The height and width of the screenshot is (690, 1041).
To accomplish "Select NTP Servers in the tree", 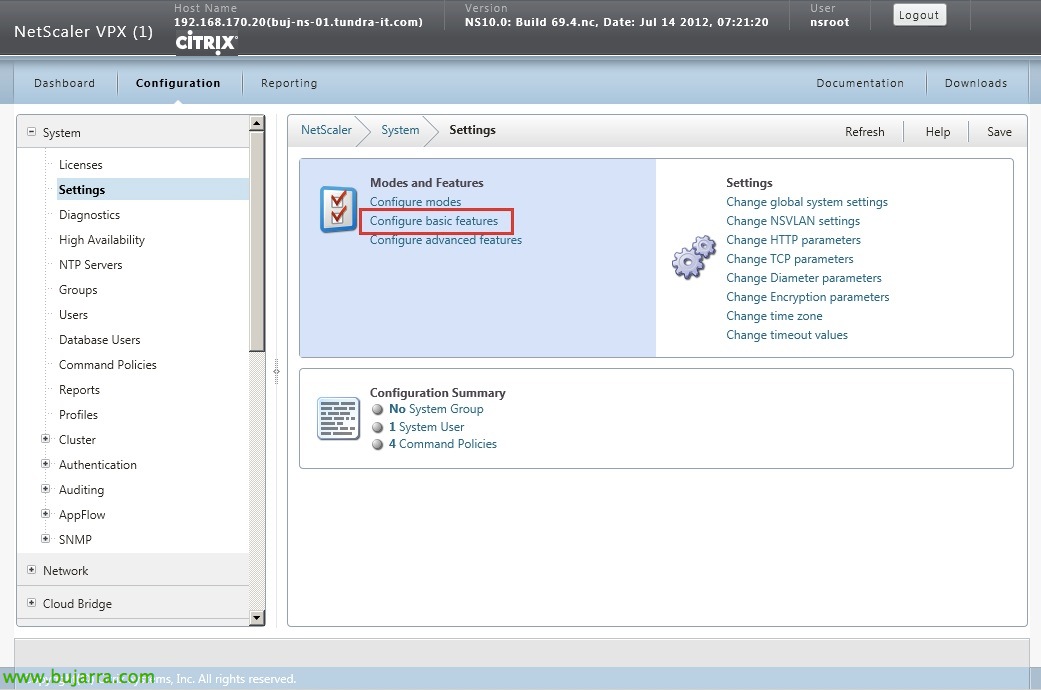I will coord(90,264).
